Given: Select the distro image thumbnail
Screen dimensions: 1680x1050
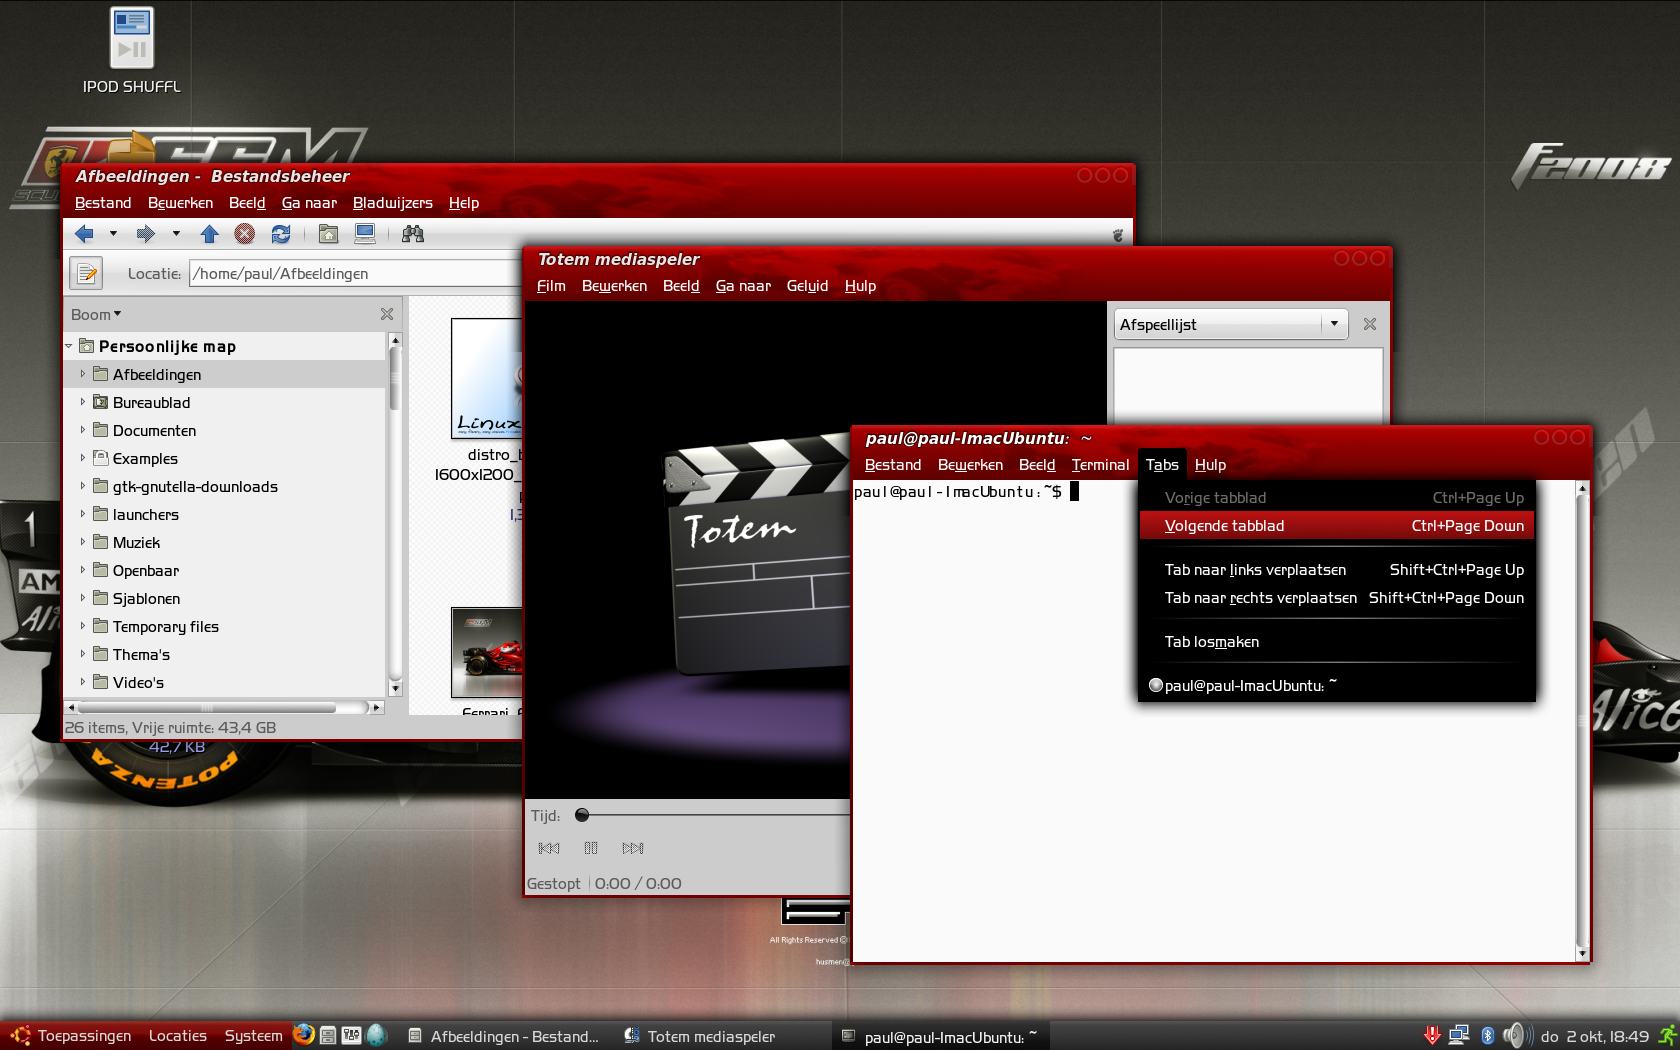Looking at the screenshot, I should pos(487,378).
